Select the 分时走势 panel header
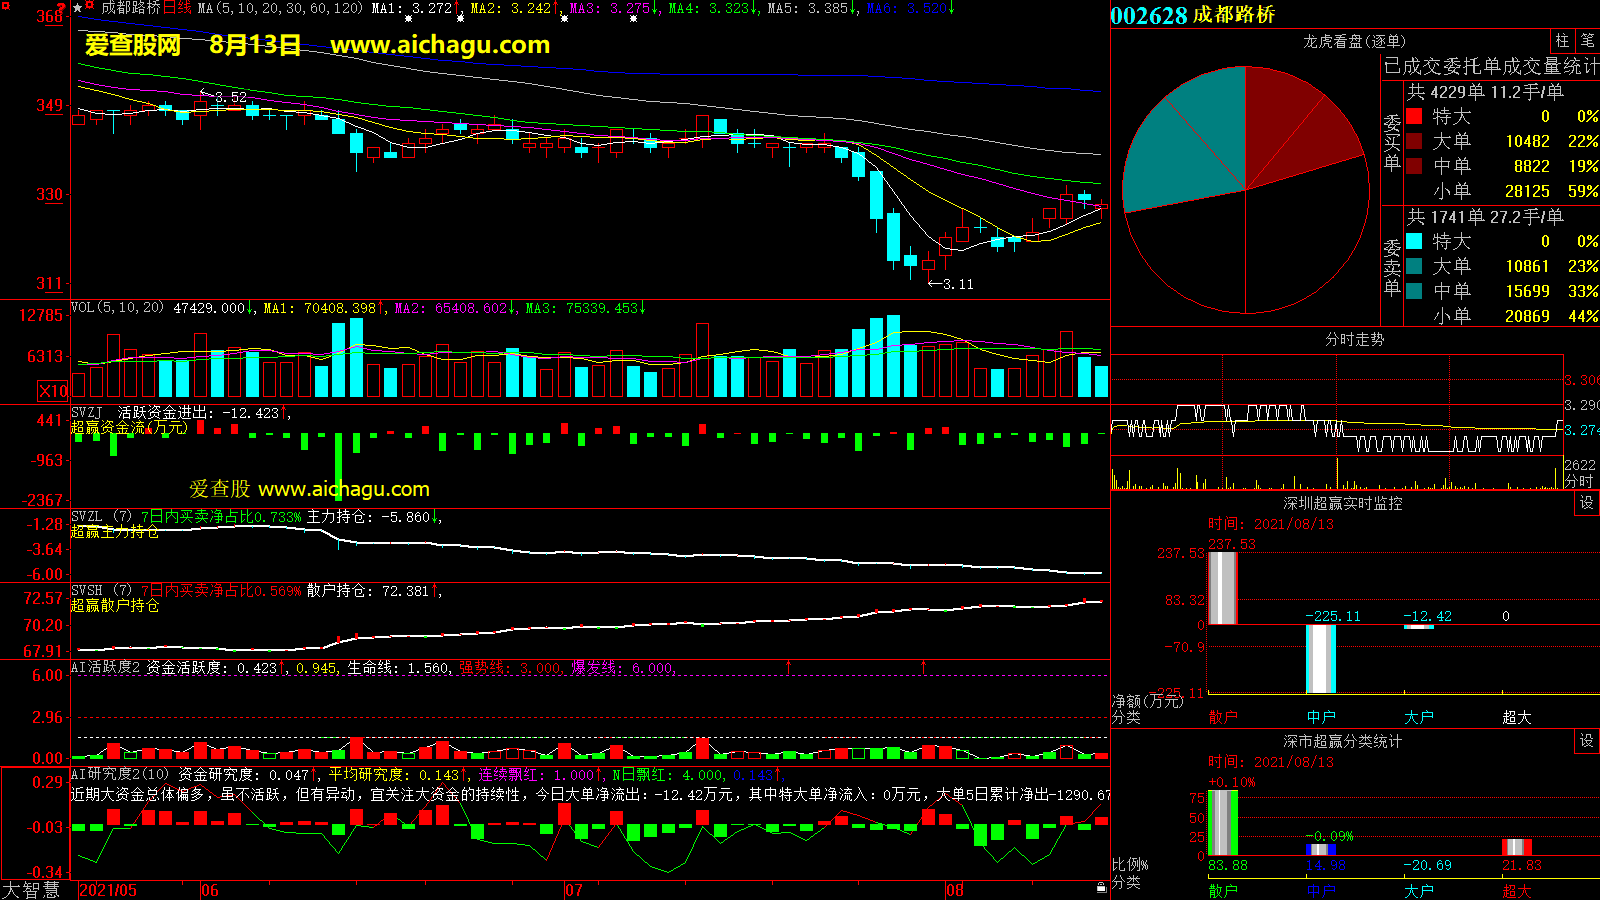Screen dimensions: 1600x900 click(1354, 340)
